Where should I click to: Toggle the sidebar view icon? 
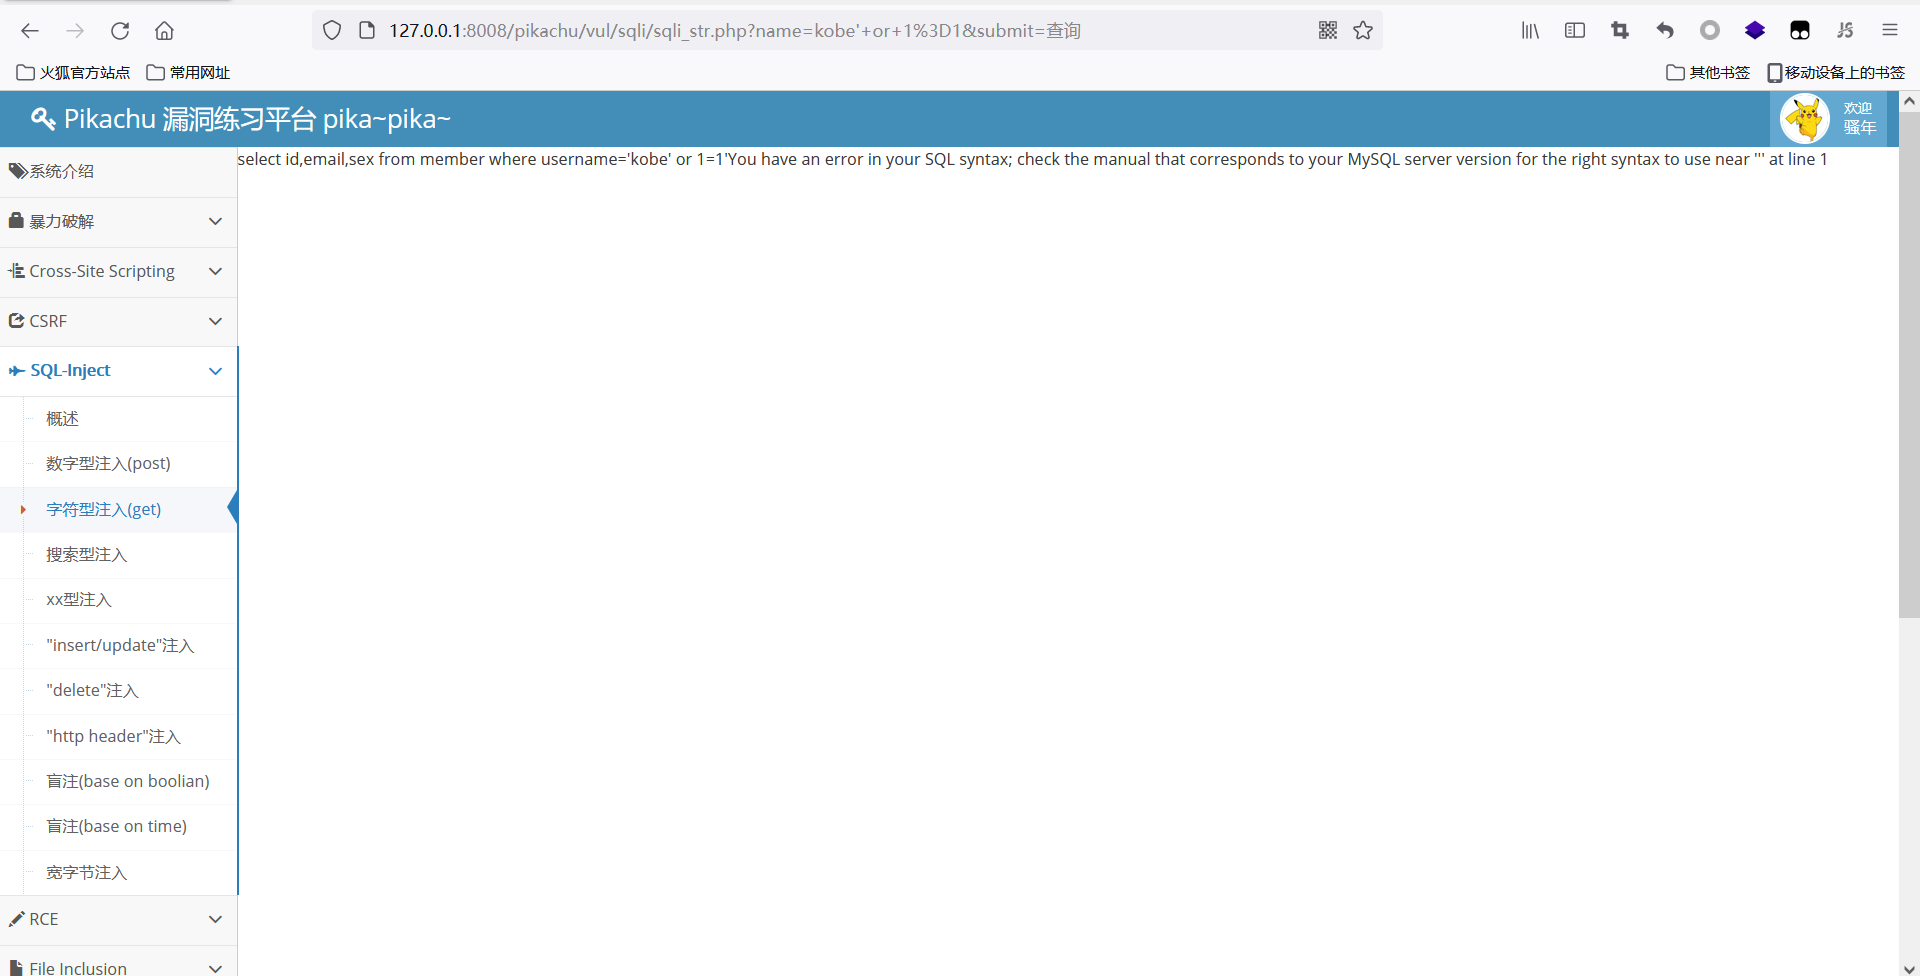pos(1575,31)
